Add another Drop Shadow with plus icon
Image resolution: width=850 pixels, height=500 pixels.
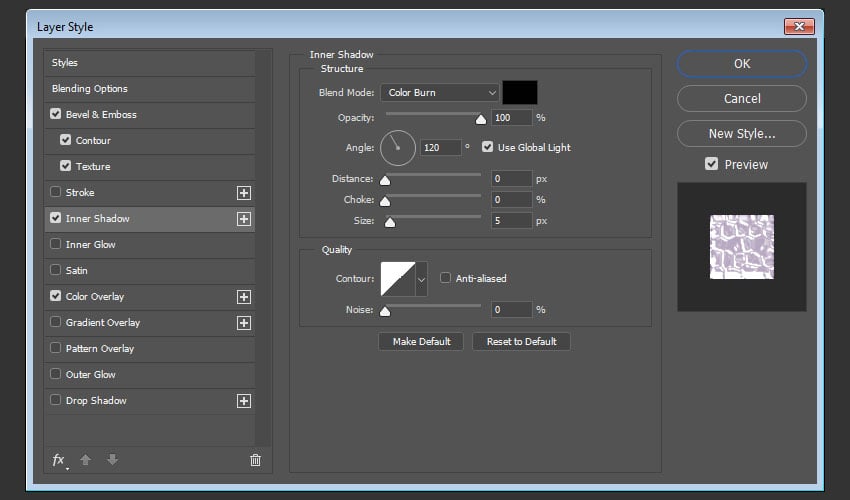[244, 401]
